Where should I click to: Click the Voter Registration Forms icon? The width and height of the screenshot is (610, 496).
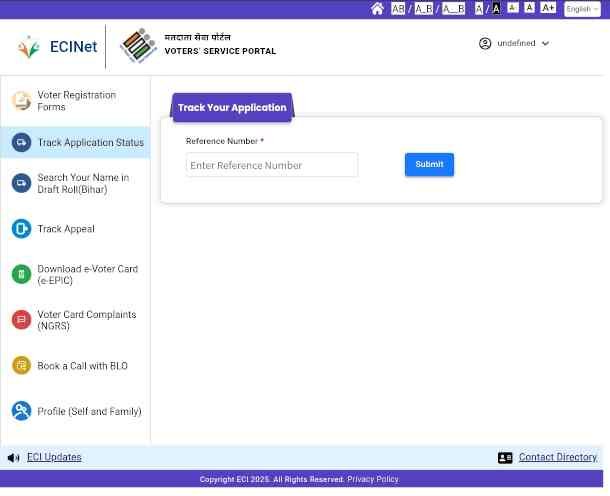coord(21,101)
